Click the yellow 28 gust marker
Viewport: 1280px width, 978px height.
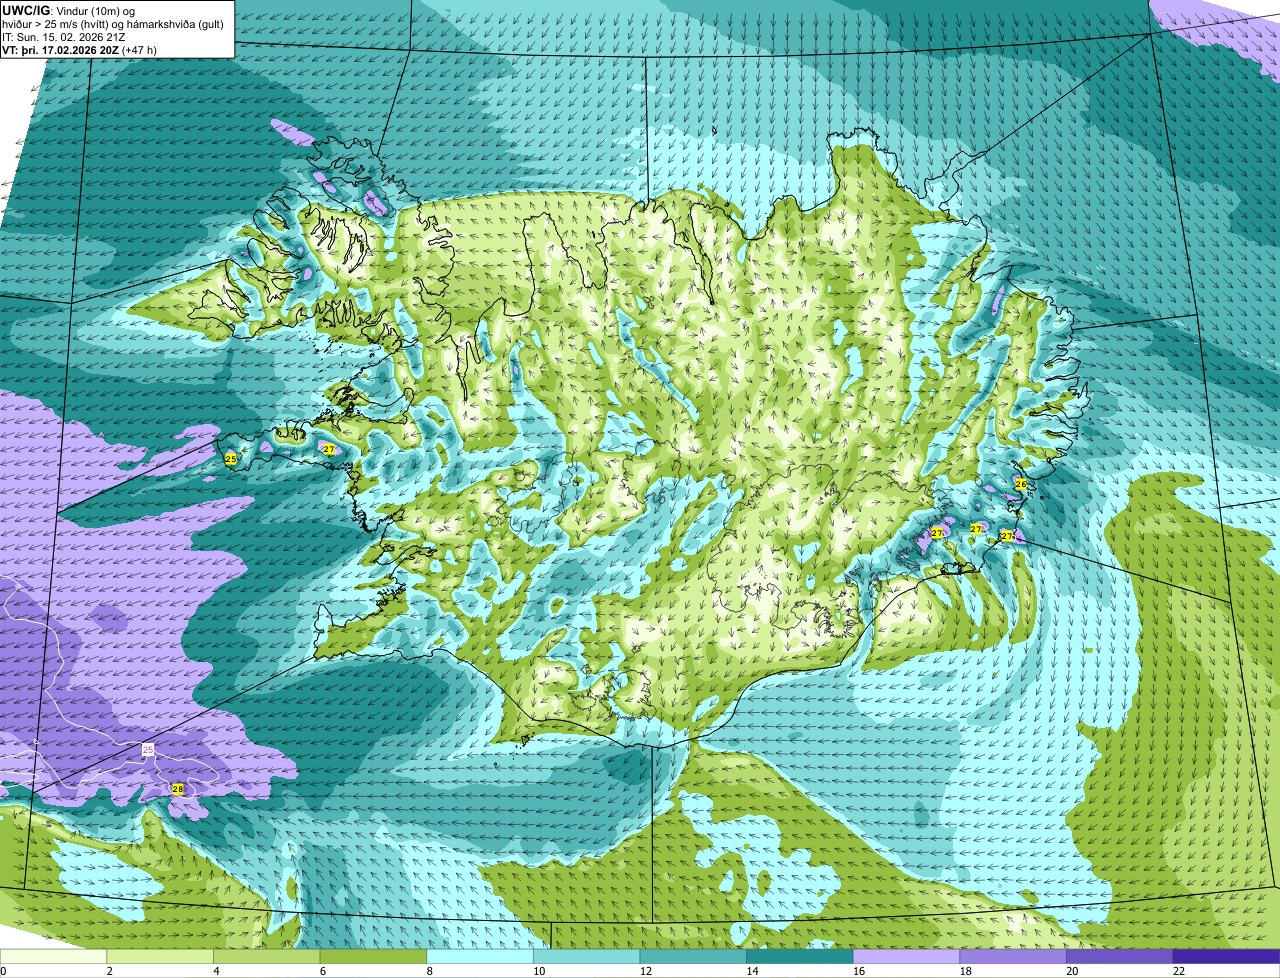pos(178,789)
